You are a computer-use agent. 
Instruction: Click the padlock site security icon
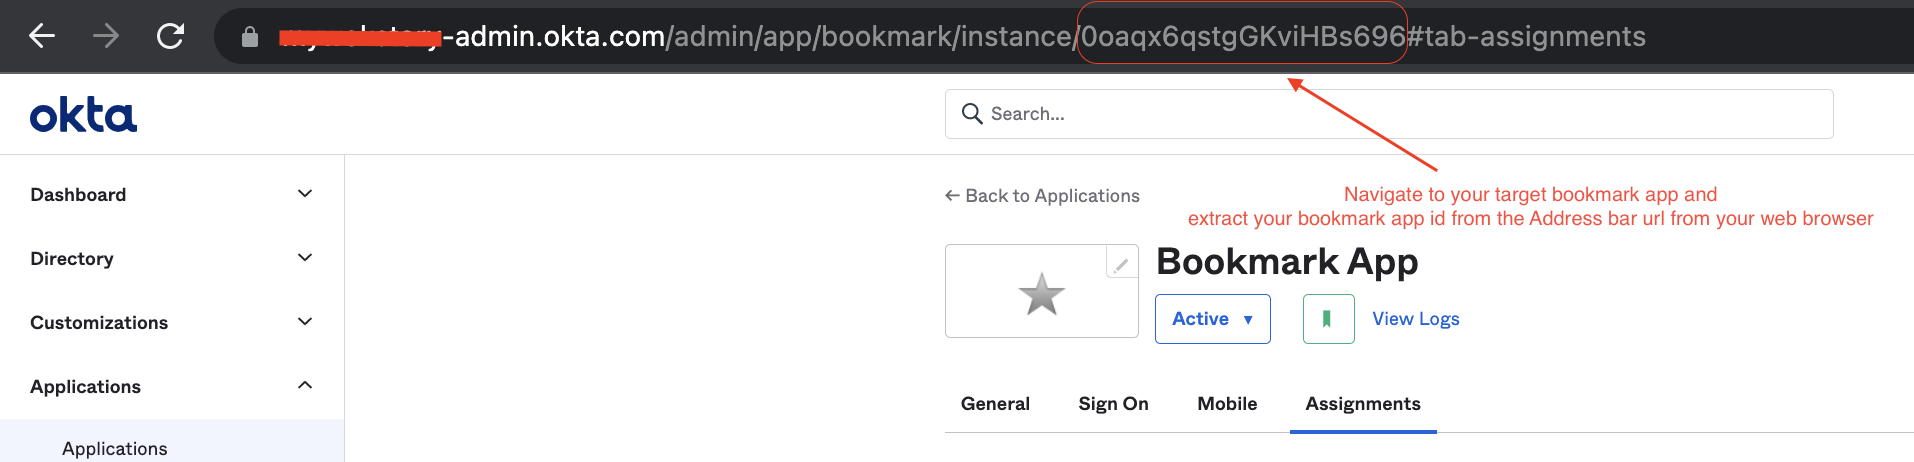point(250,38)
